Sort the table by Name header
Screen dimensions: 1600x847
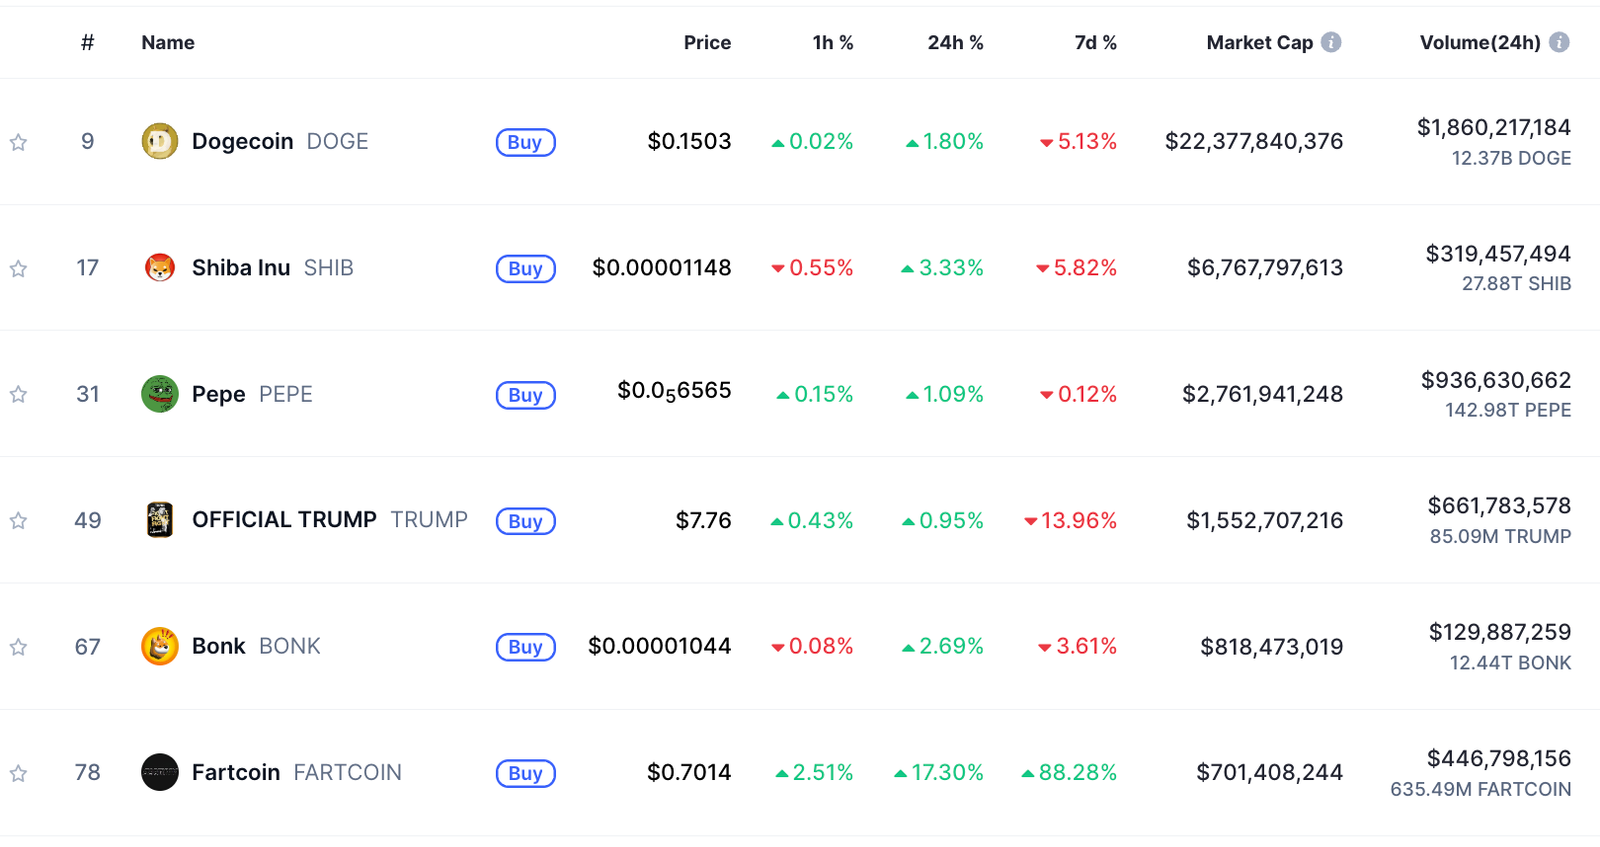coord(168,42)
